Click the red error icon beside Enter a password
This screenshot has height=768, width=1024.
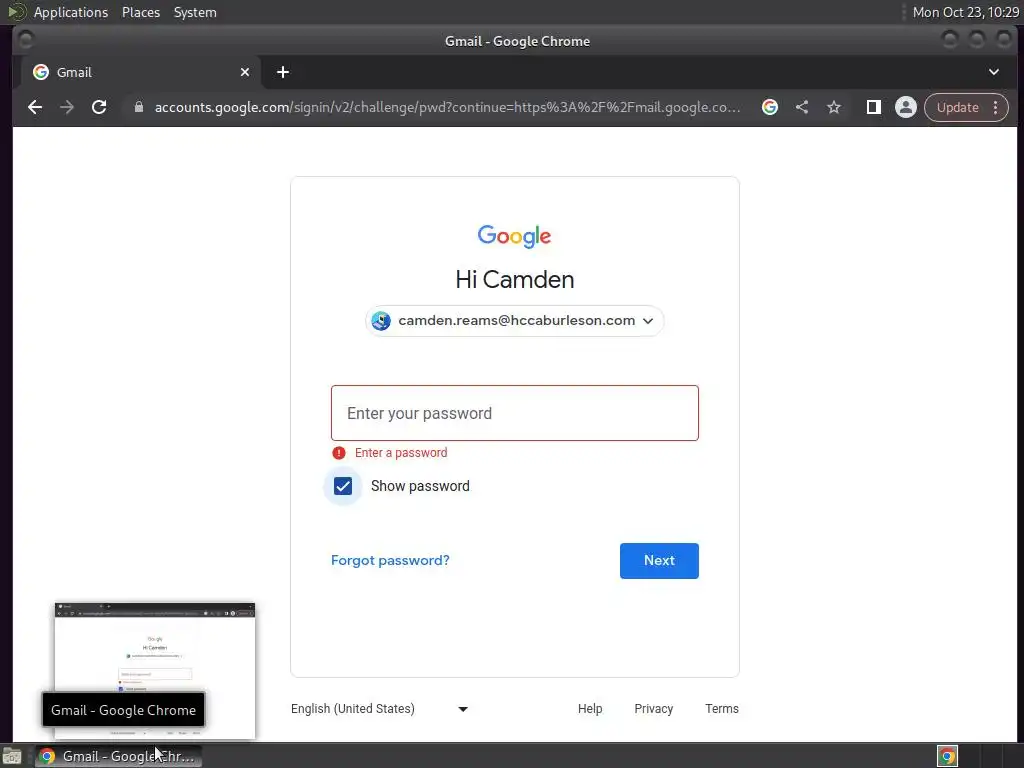click(339, 453)
